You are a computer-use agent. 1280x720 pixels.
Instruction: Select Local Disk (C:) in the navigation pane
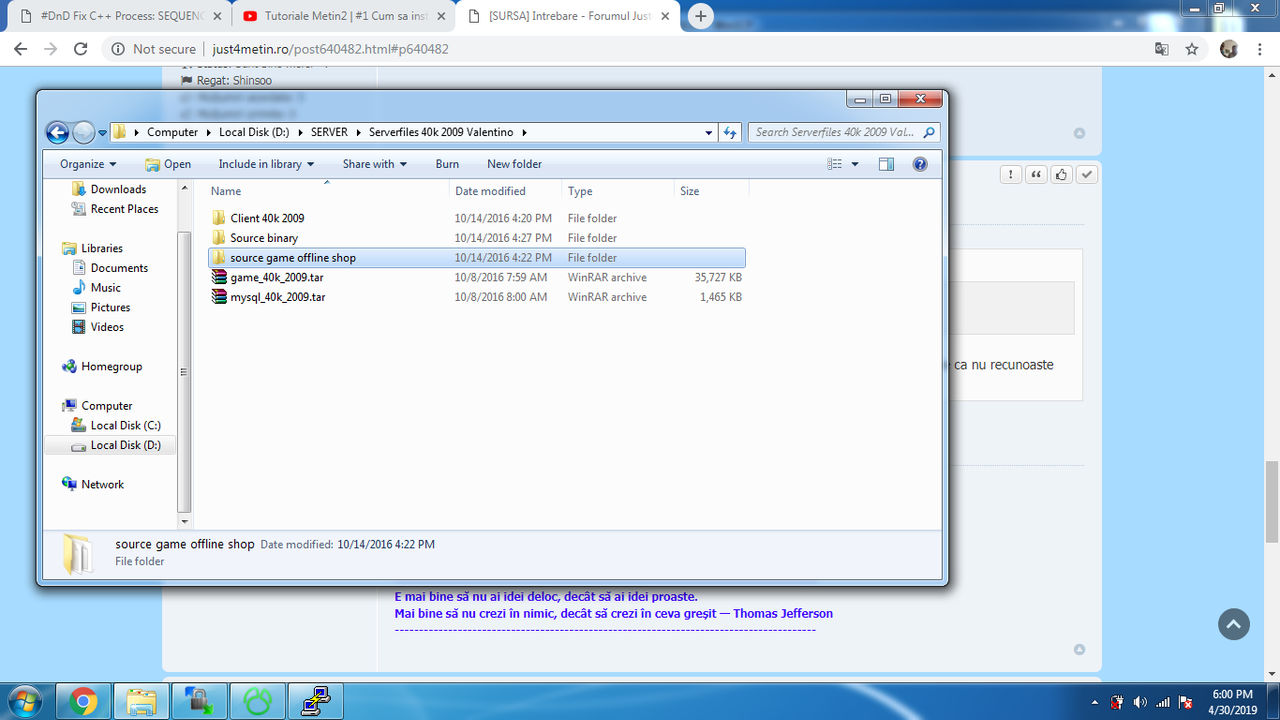tap(125, 425)
